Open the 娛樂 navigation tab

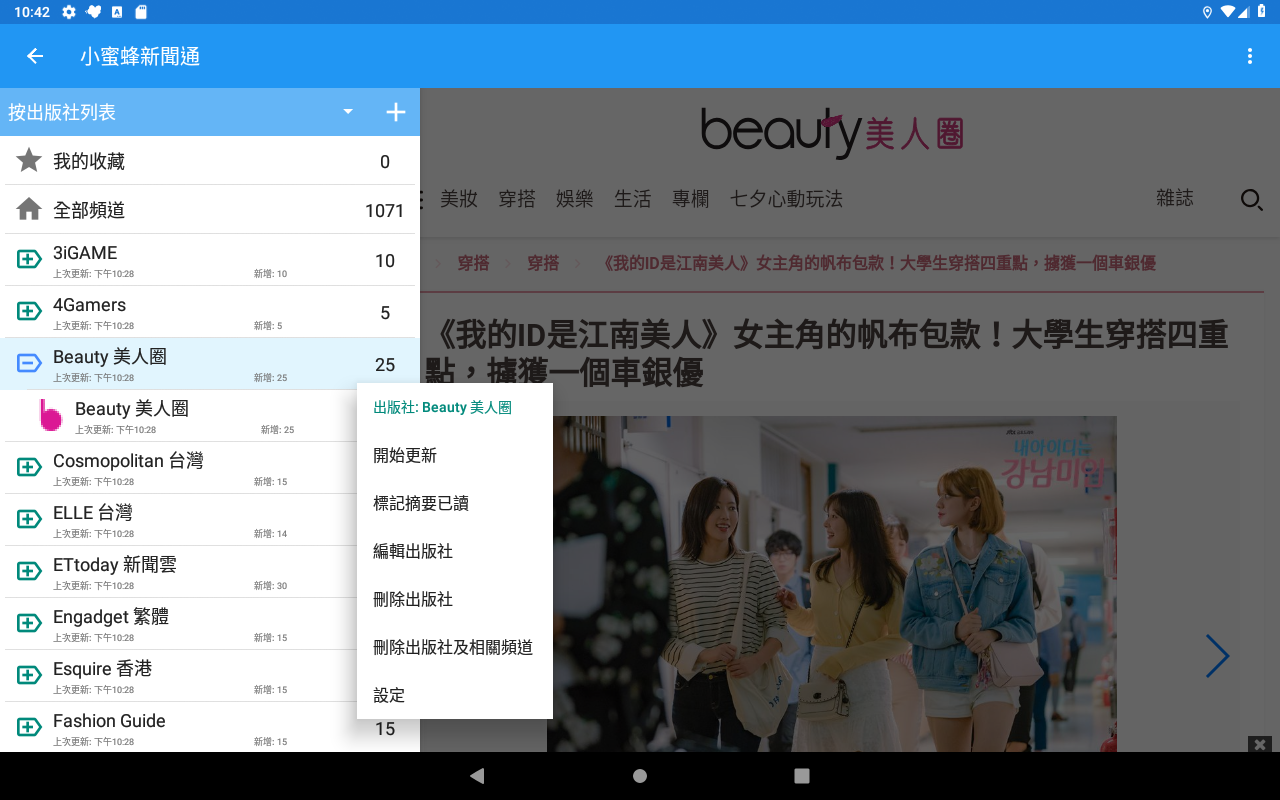(575, 199)
